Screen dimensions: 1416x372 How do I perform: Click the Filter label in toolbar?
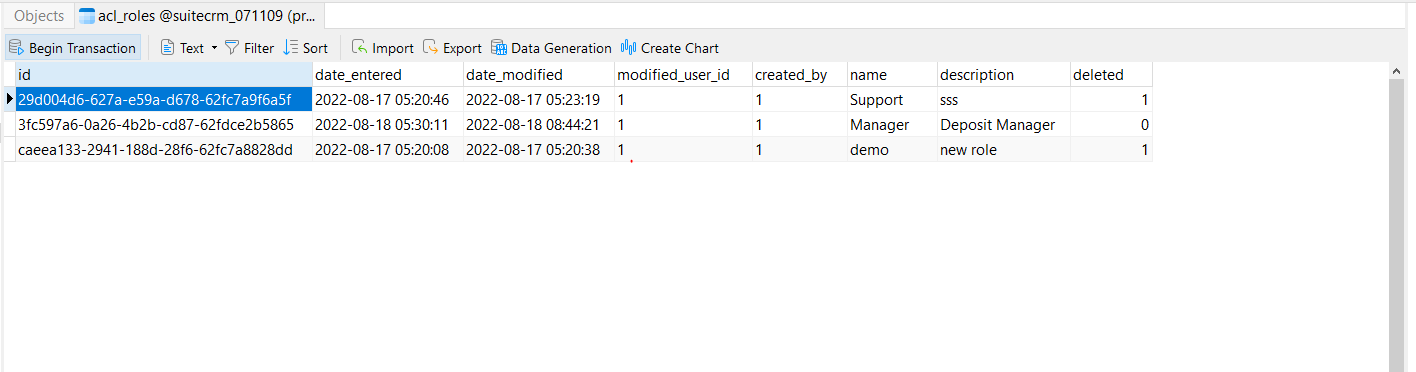coord(259,48)
